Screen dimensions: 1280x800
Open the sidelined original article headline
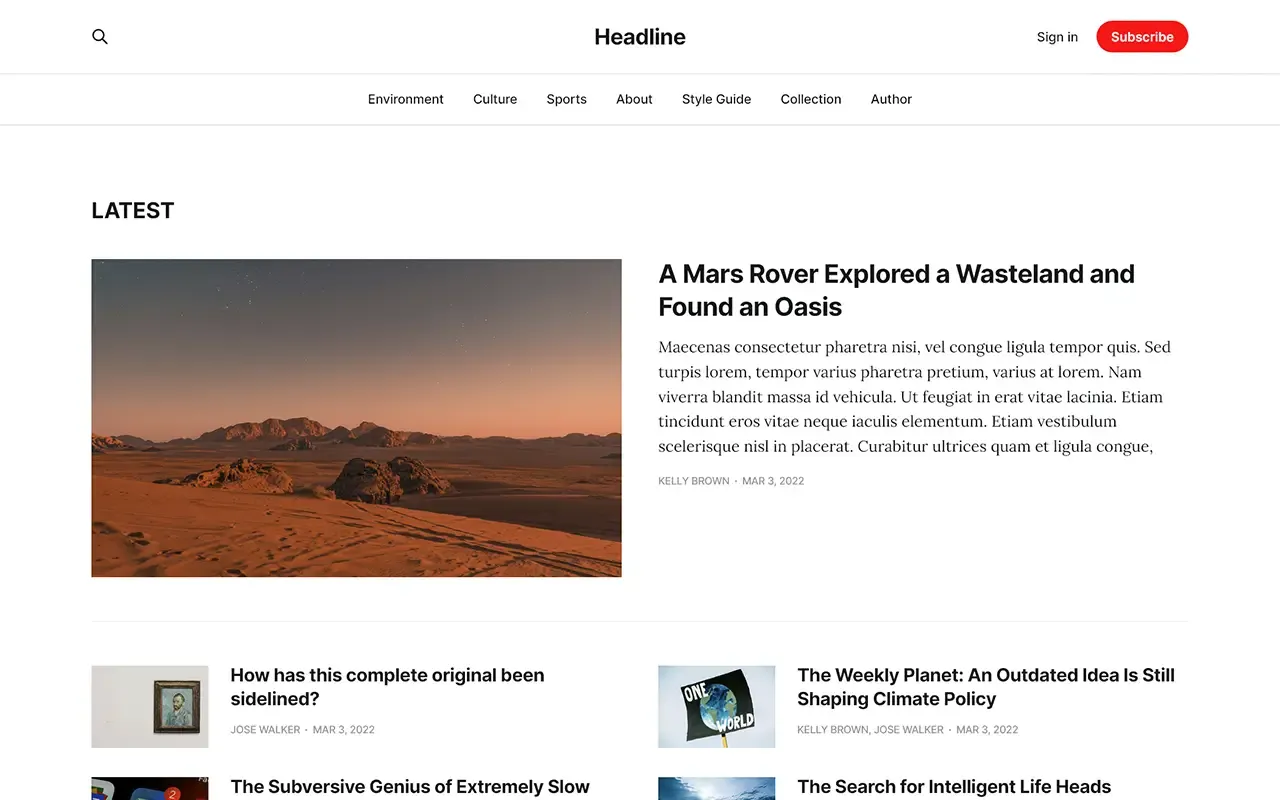pyautogui.click(x=387, y=687)
